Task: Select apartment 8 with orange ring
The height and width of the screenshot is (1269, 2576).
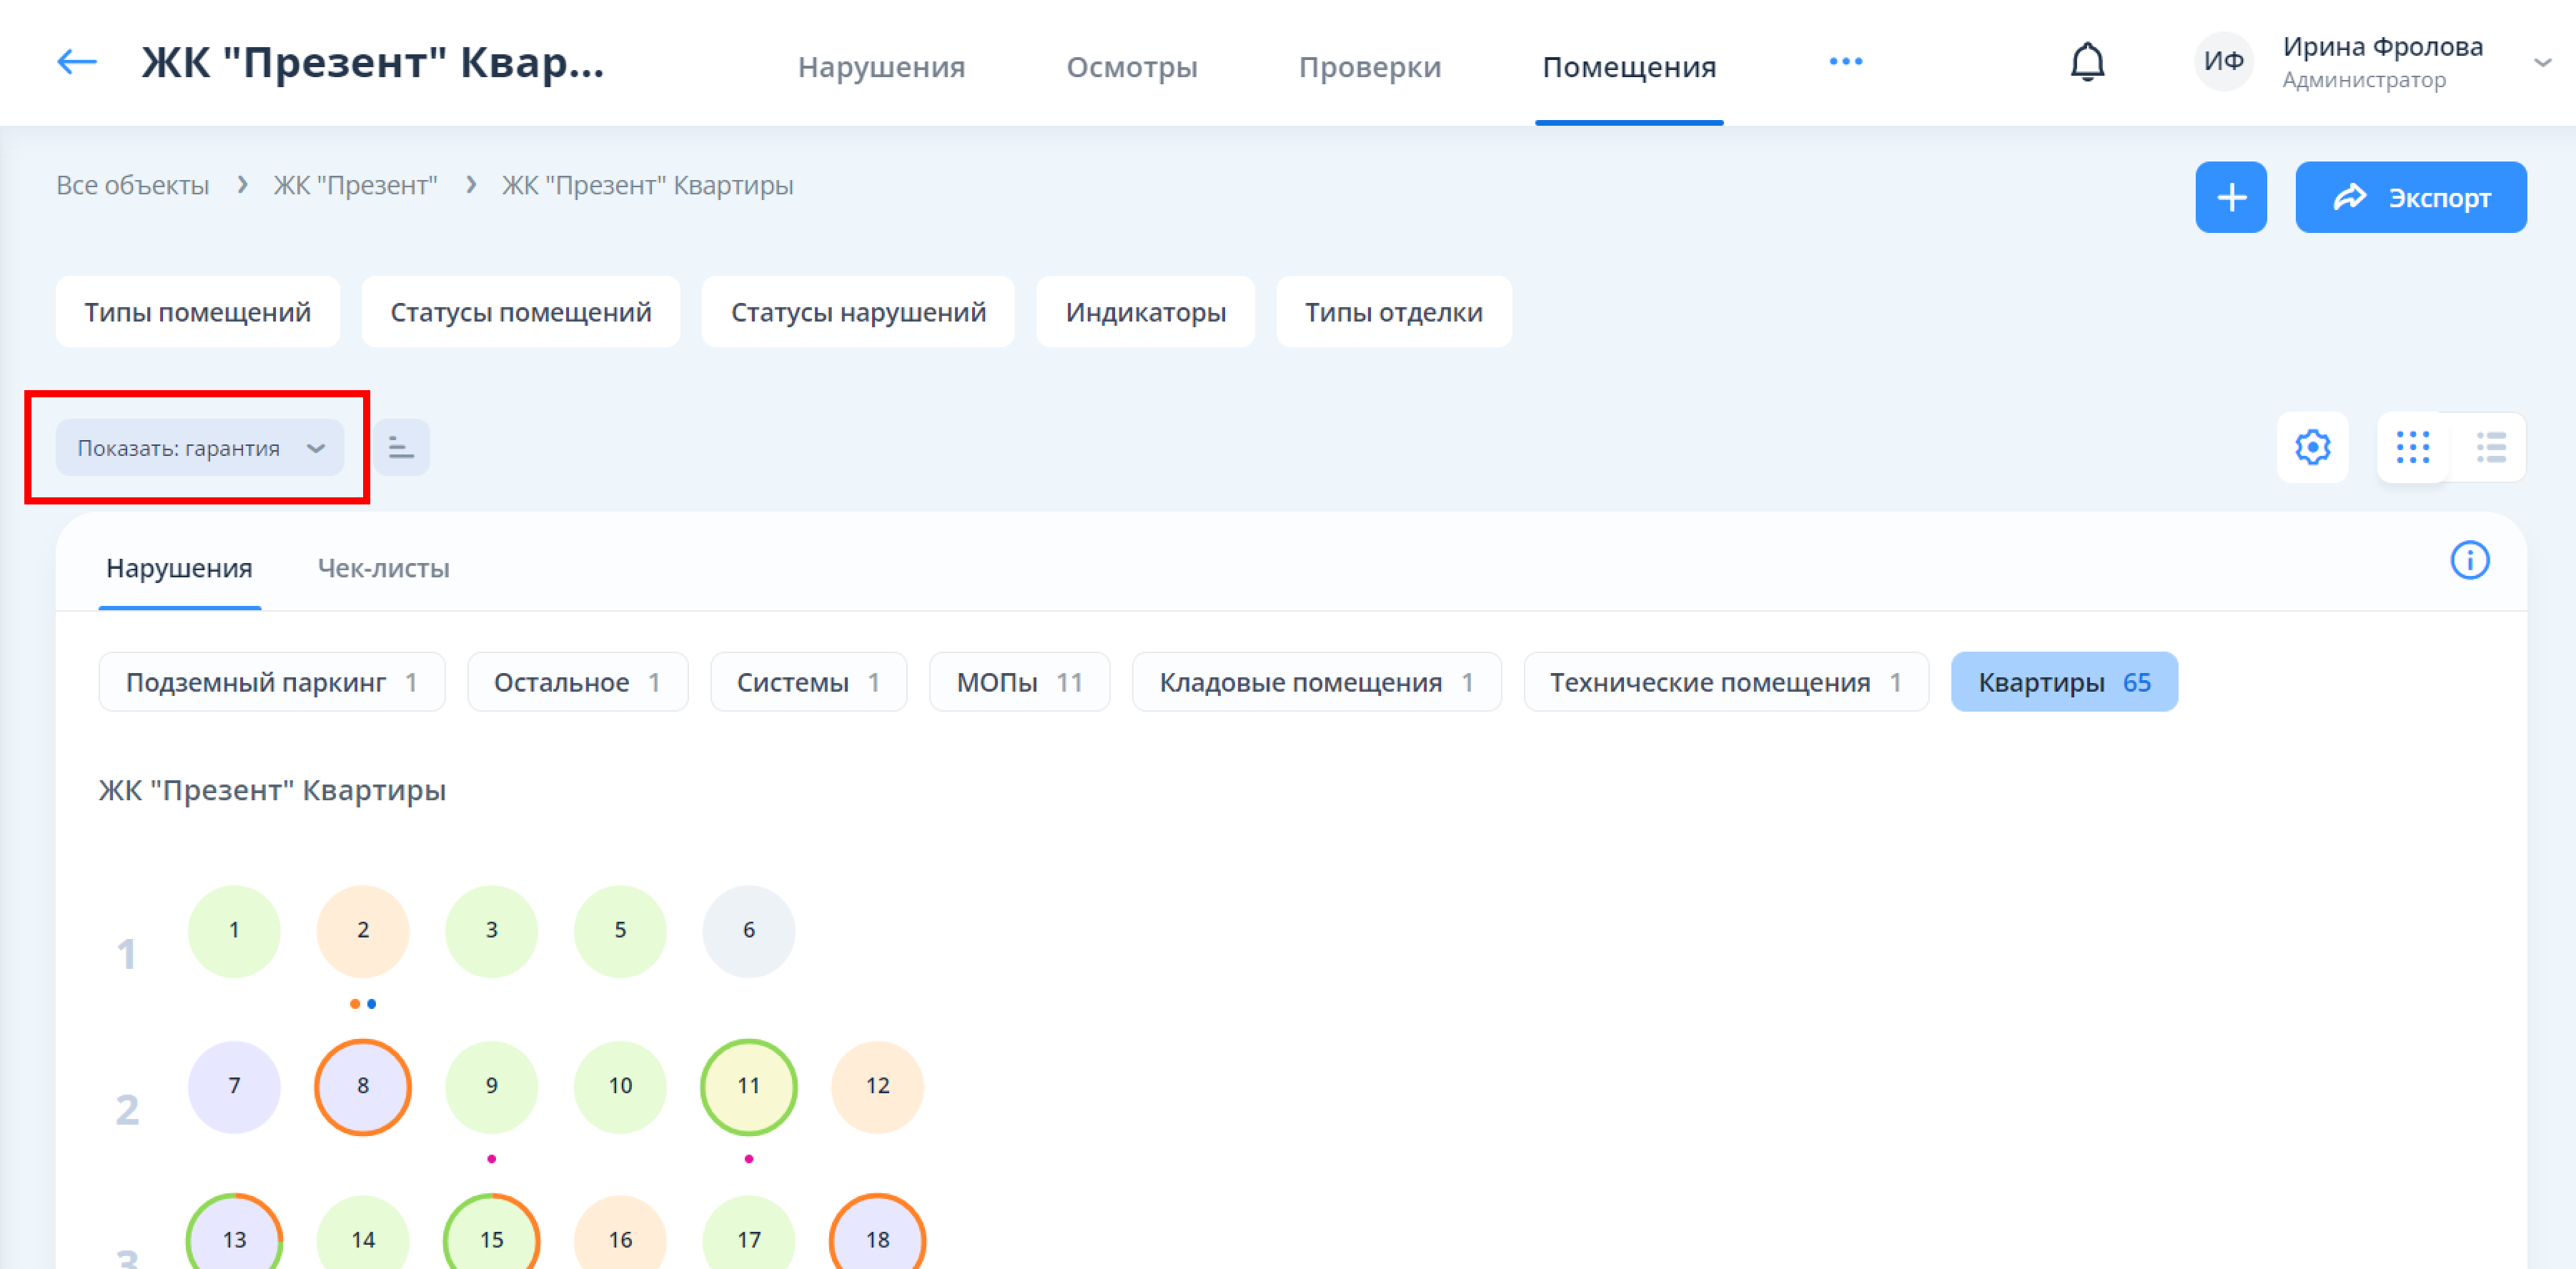Action: (x=362, y=1086)
